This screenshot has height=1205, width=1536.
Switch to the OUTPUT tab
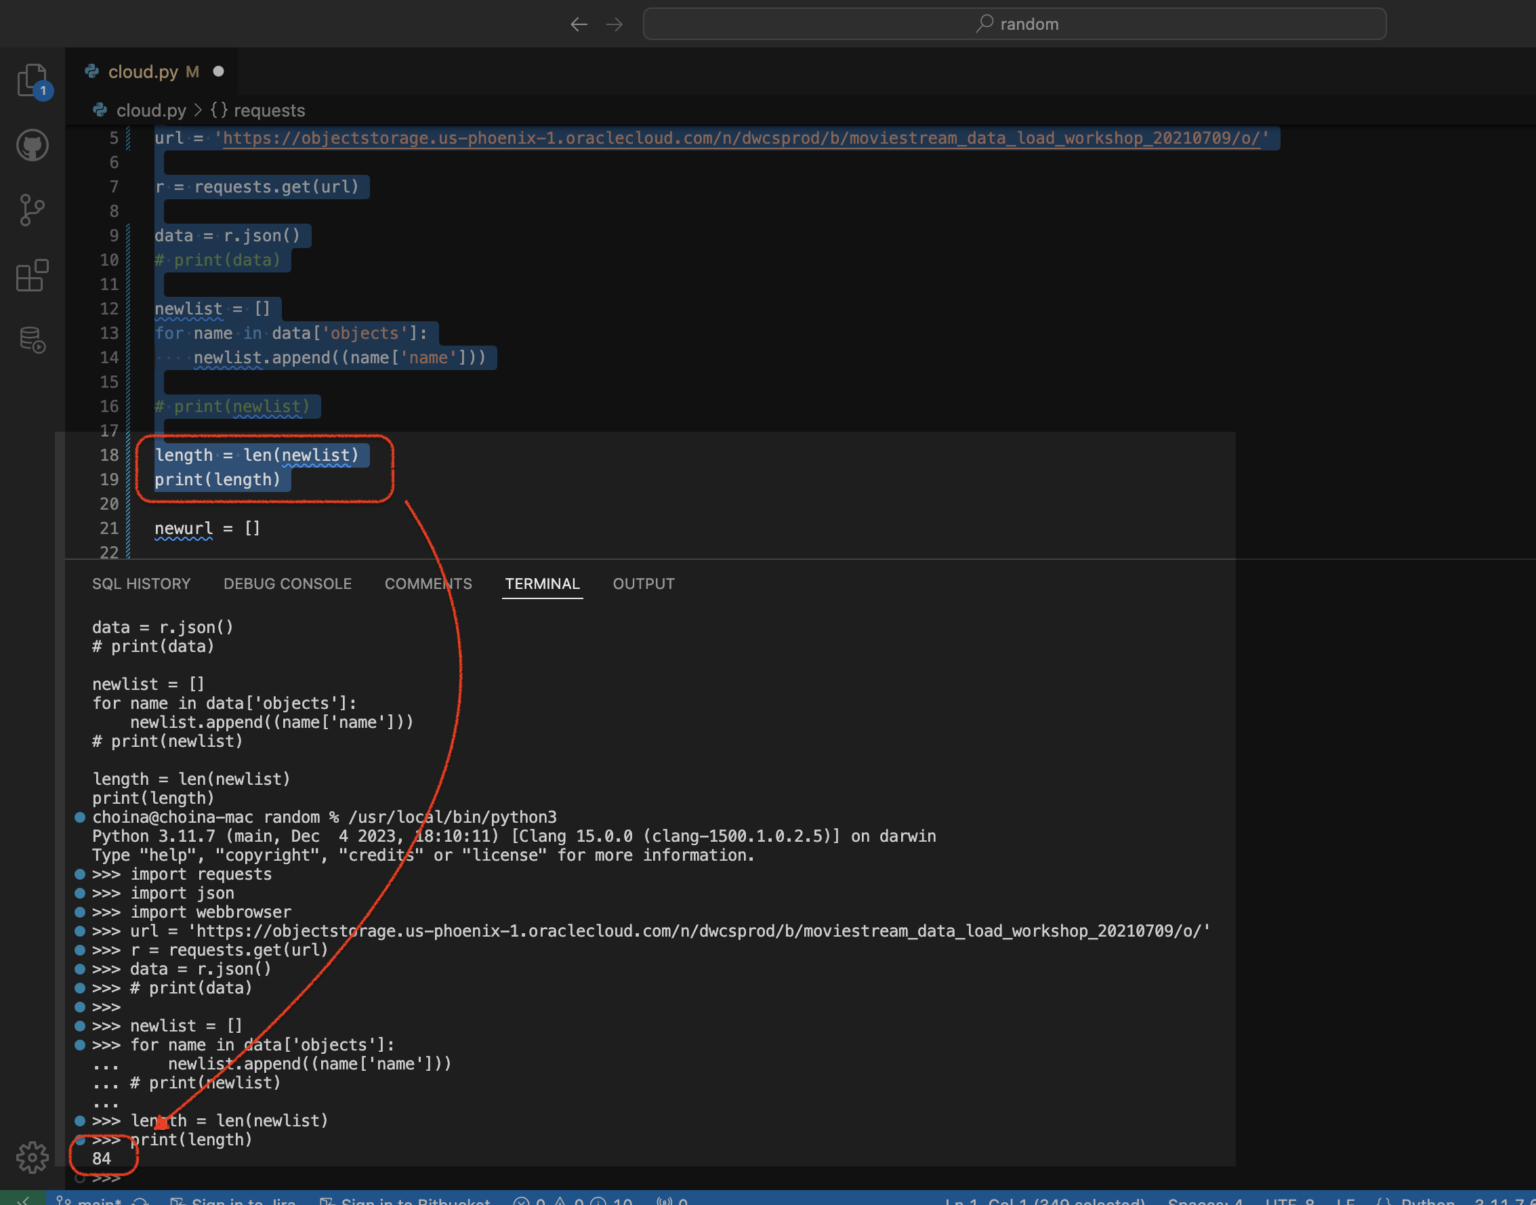[x=643, y=584]
